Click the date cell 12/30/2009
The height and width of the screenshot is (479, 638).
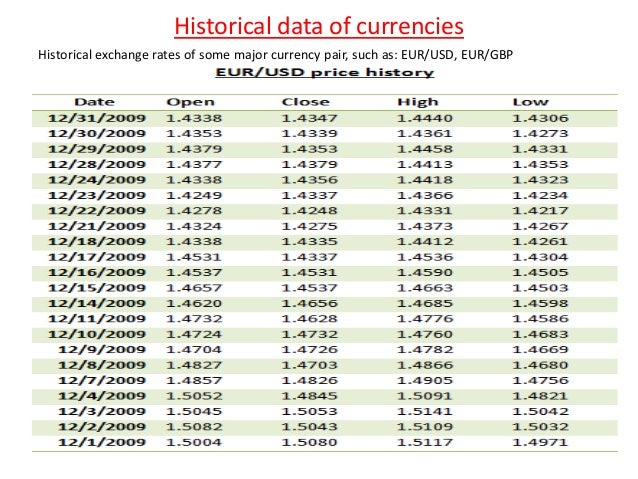[x=97, y=134]
